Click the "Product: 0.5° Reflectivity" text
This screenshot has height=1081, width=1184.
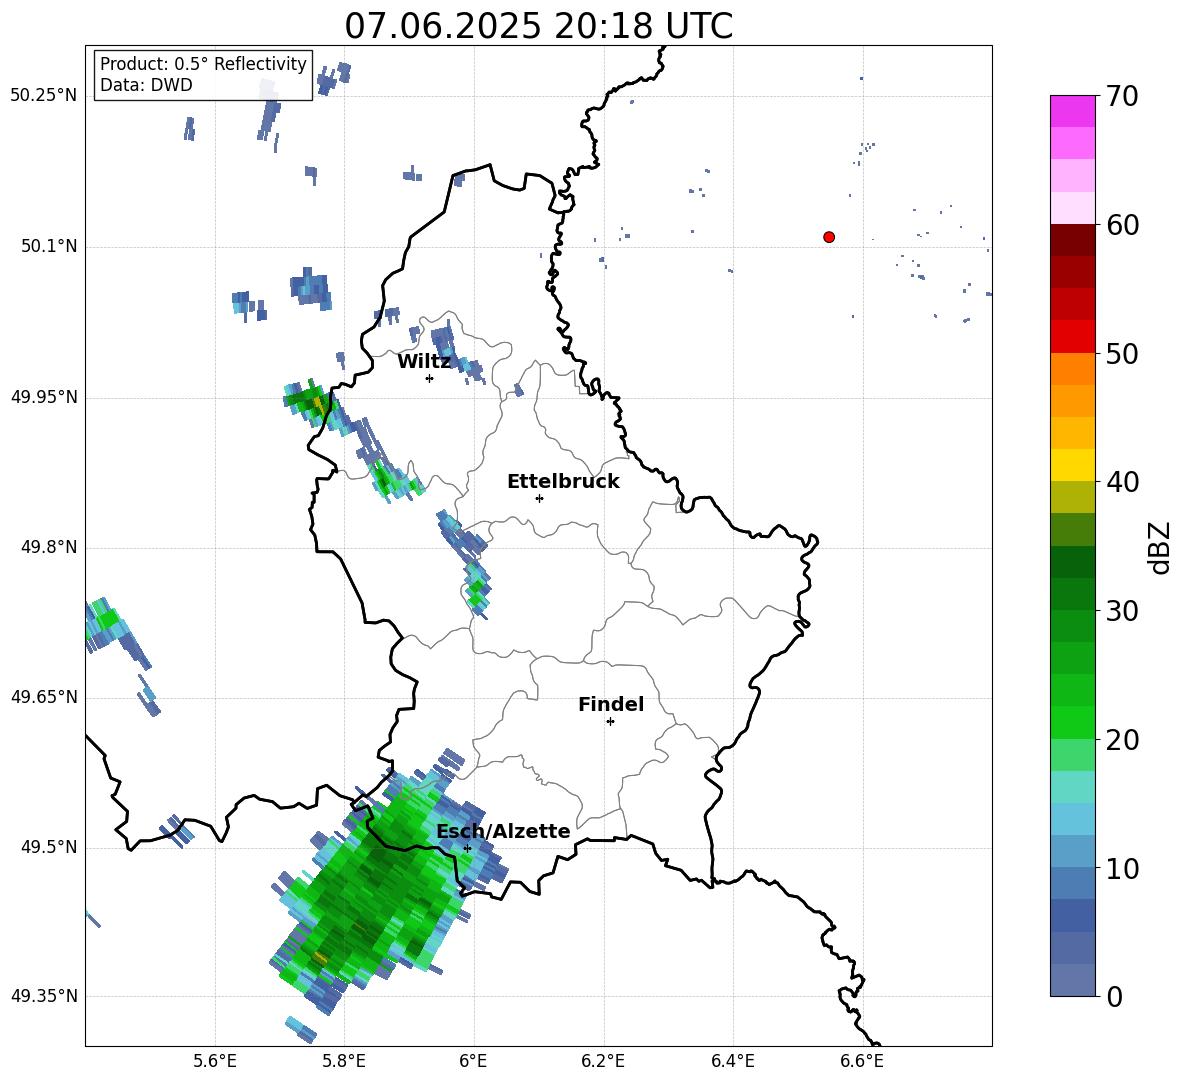(203, 63)
